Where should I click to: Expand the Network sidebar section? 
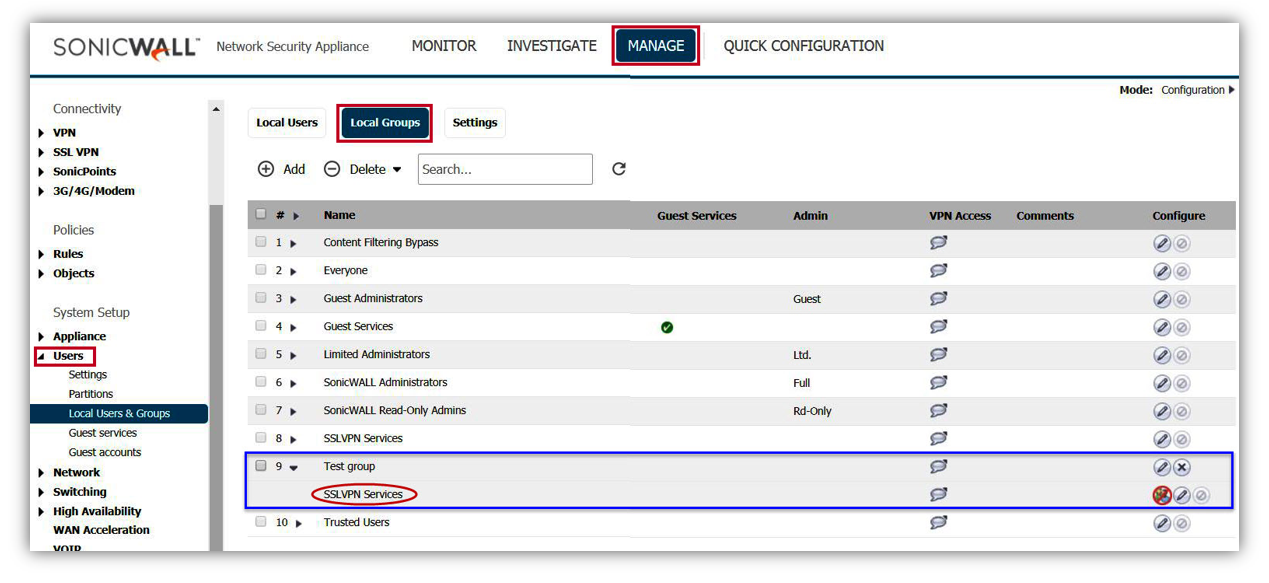click(x=41, y=473)
